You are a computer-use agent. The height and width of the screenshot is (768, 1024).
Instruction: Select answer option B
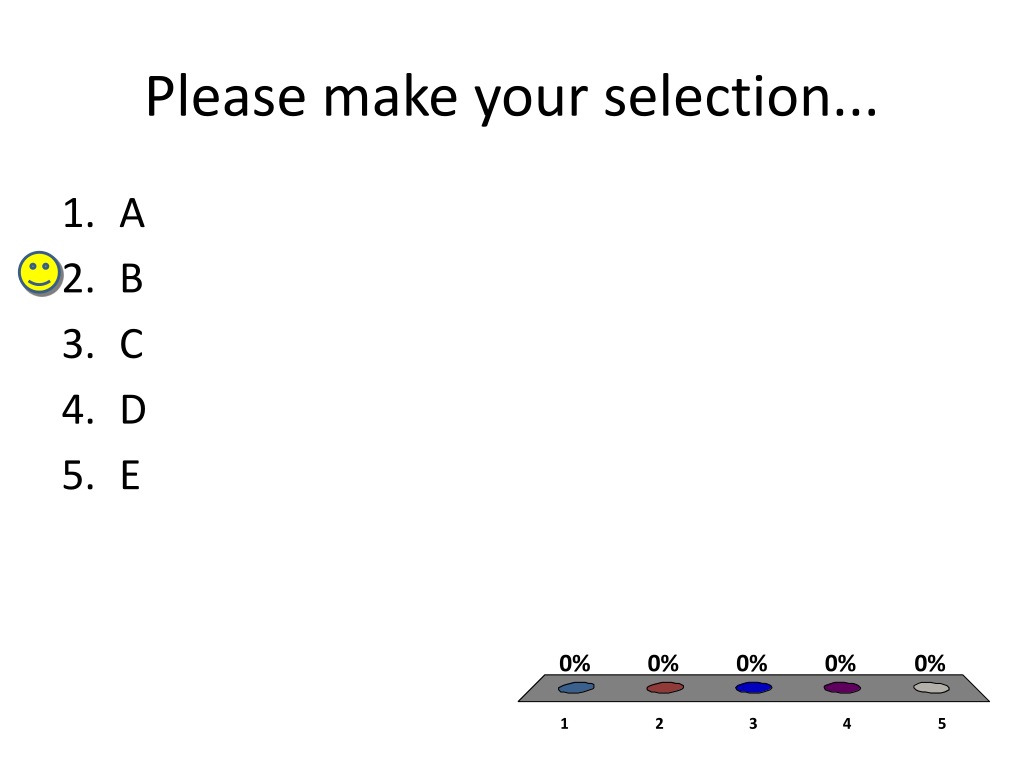pyautogui.click(x=103, y=279)
